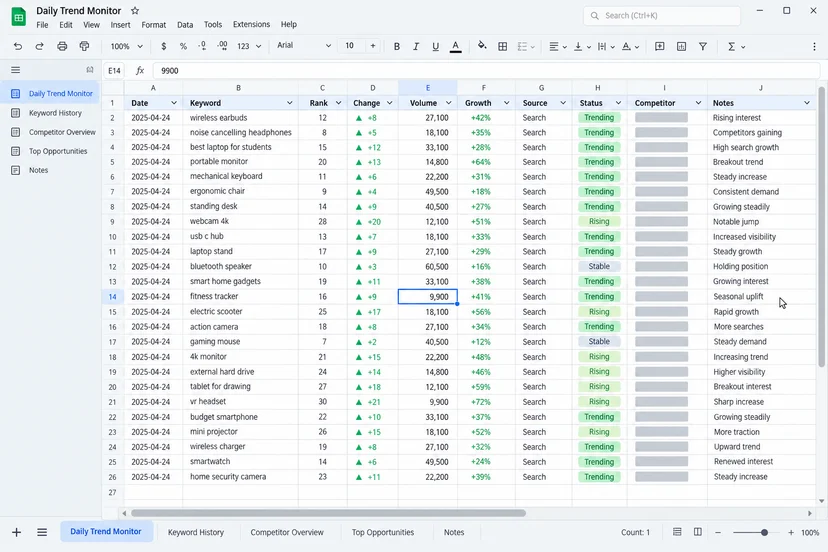Open text wrapping dropdown
The height and width of the screenshot is (552, 828).
[606, 46]
